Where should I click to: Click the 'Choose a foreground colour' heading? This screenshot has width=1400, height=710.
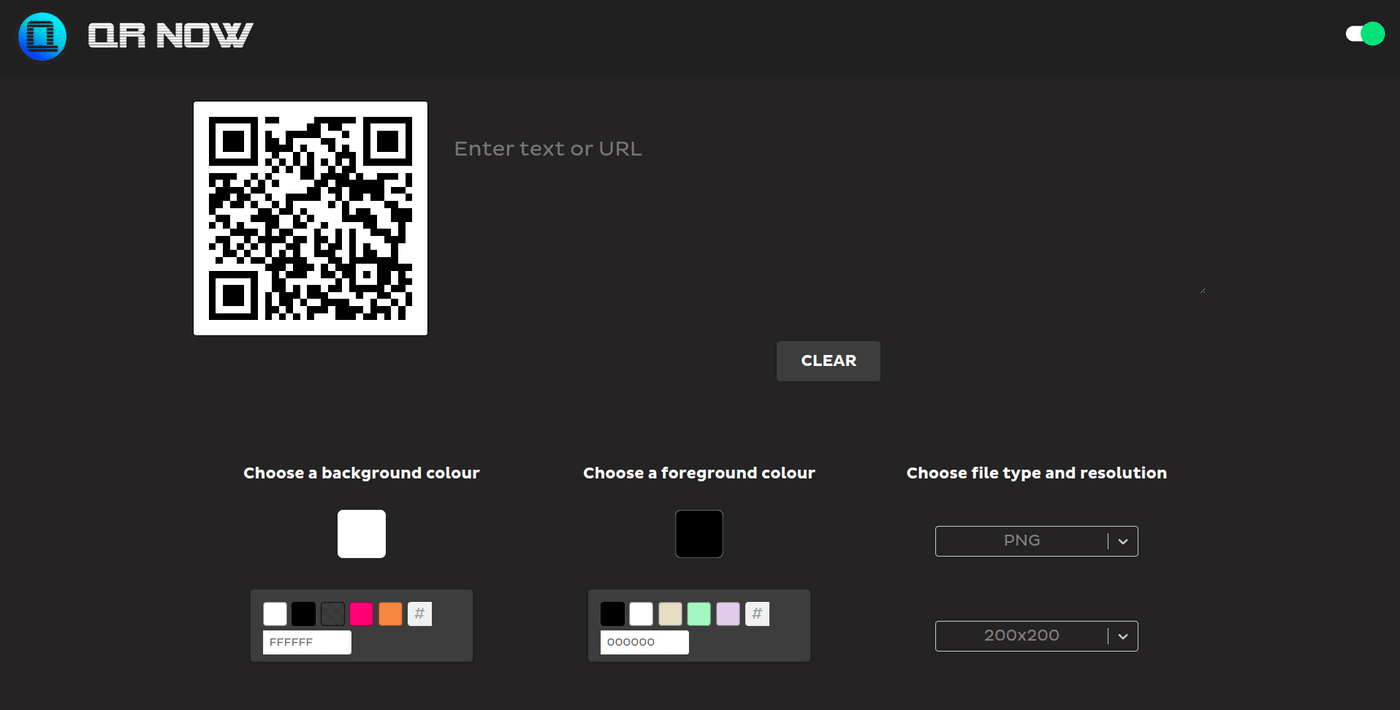tap(699, 473)
